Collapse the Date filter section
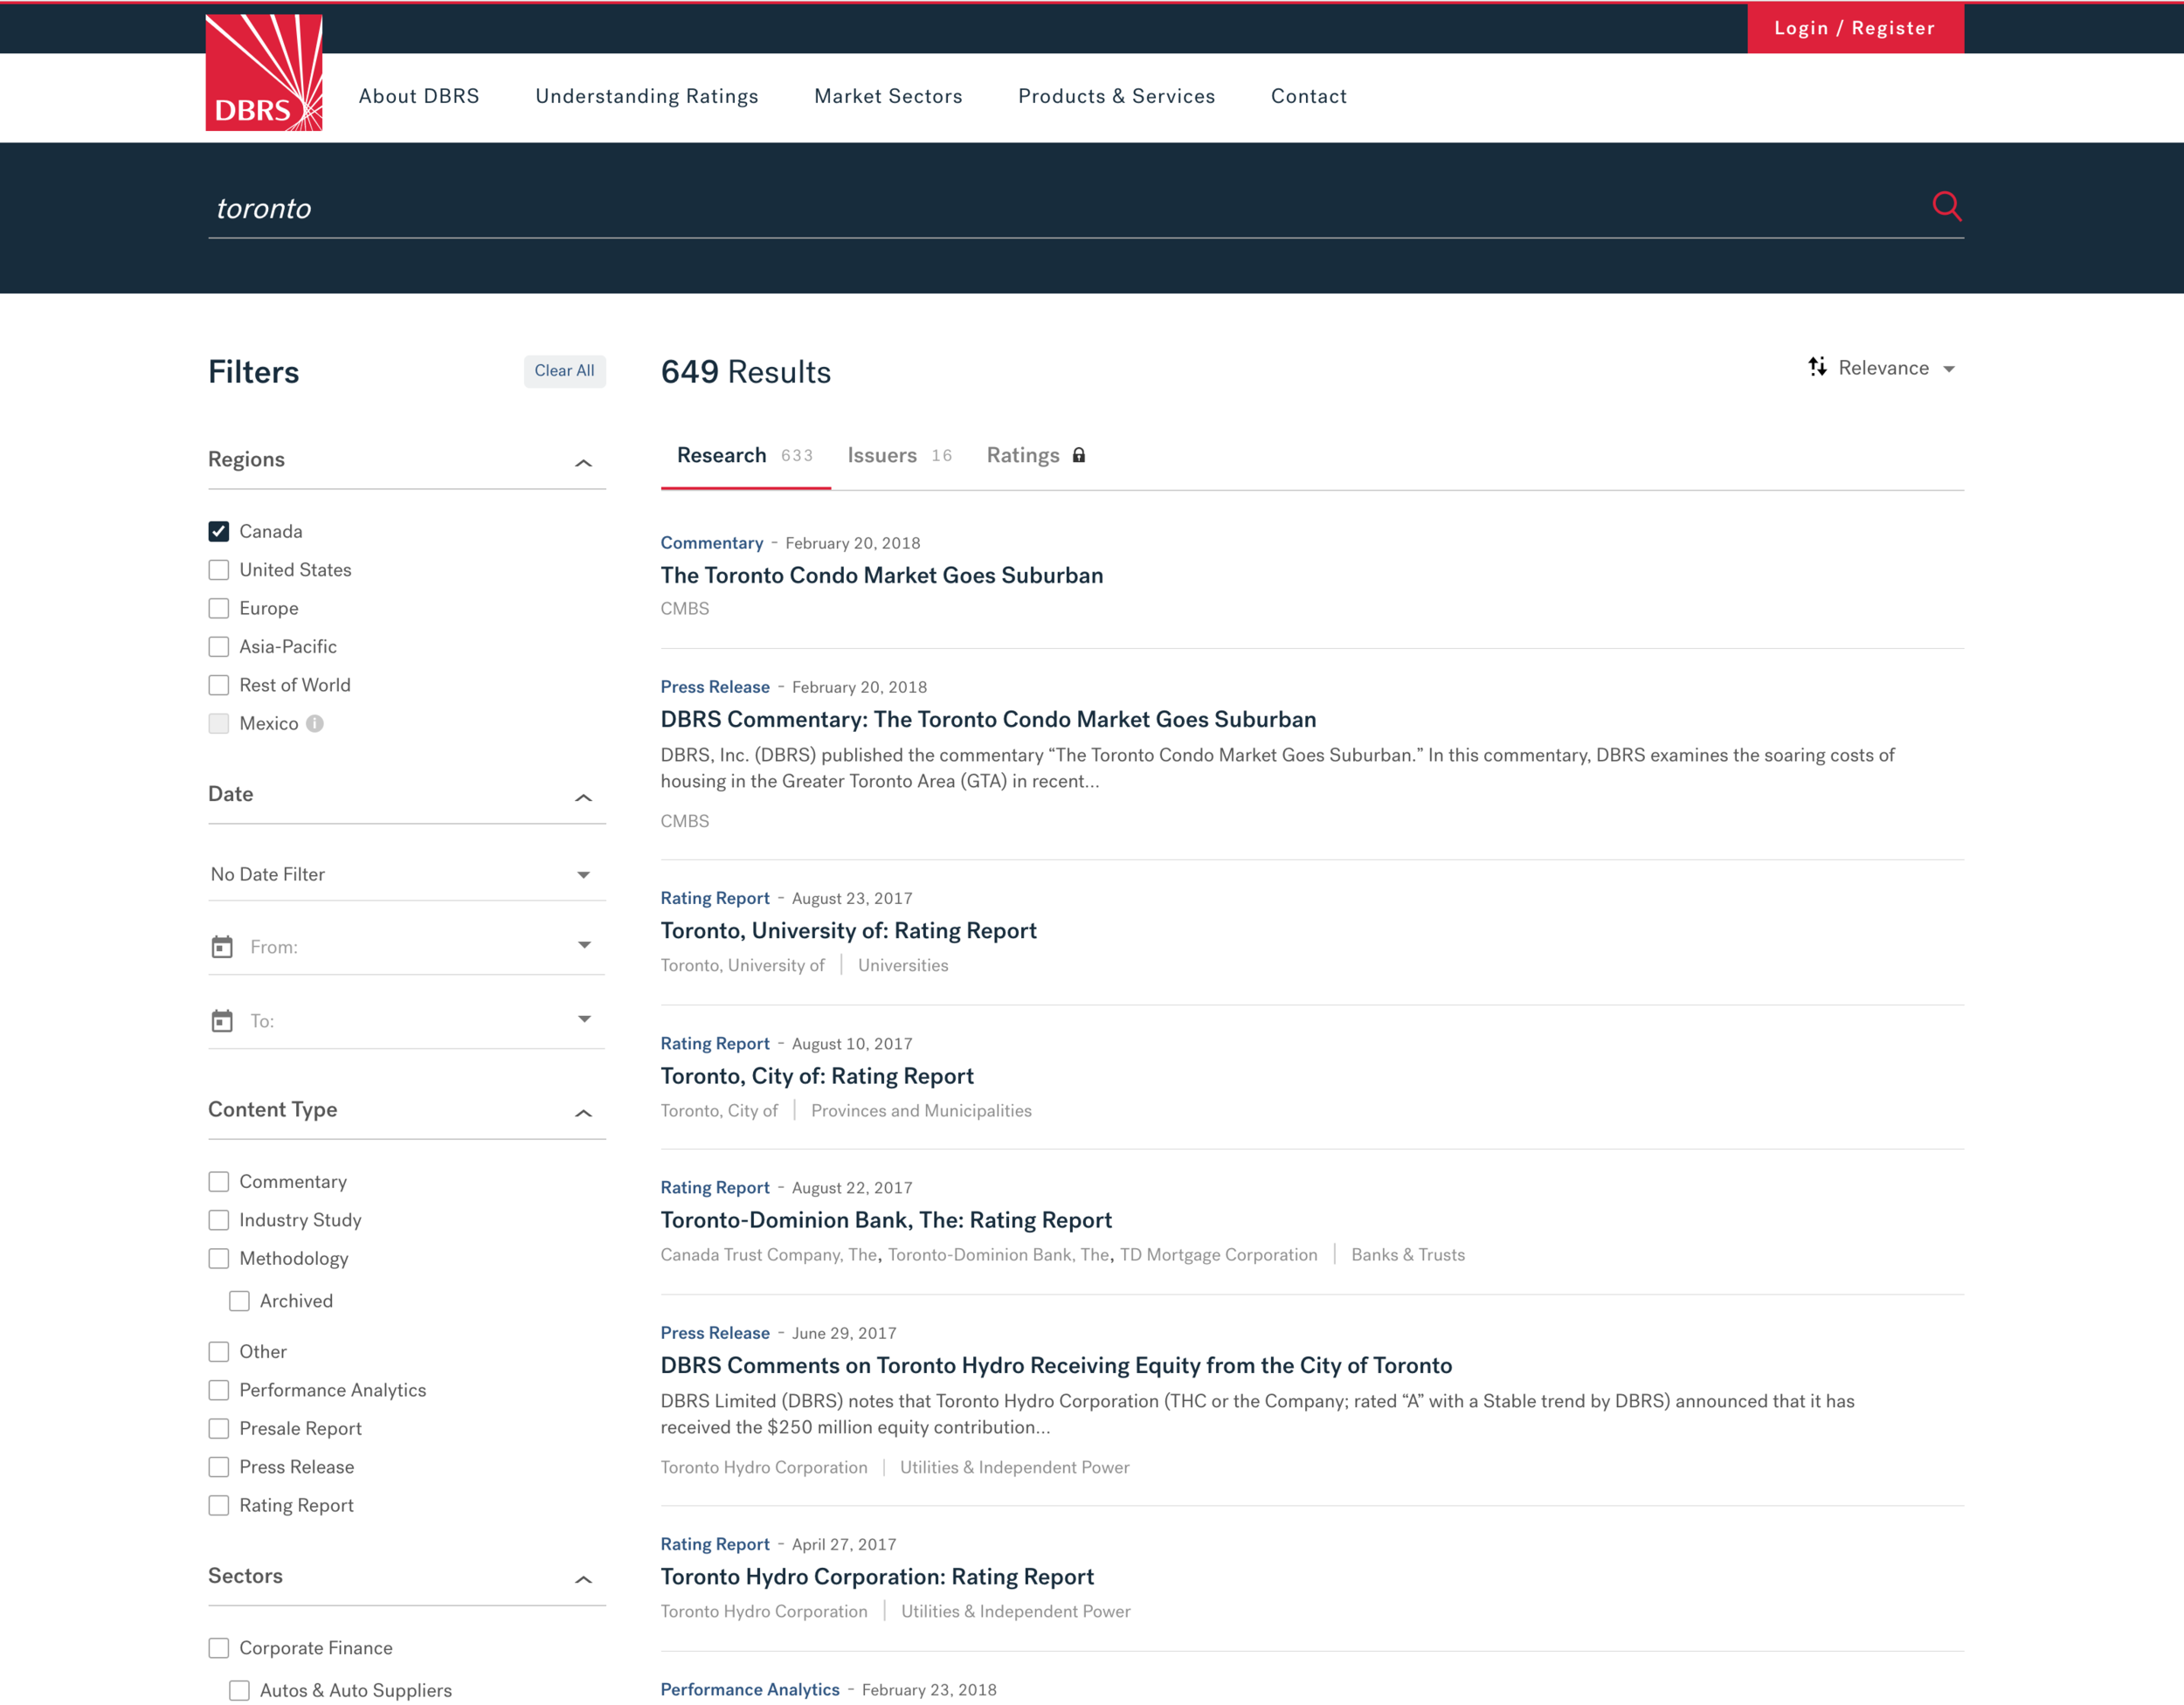The image size is (2184, 1705). [584, 798]
